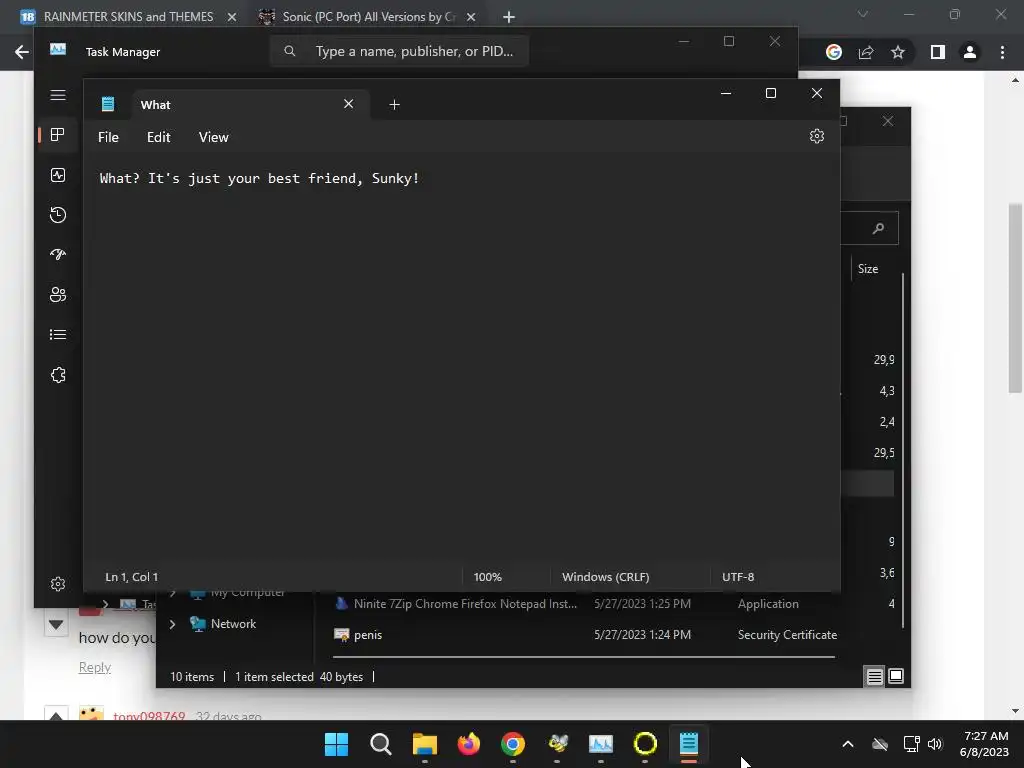
Task: Open the Windows Start menu
Action: (336, 744)
